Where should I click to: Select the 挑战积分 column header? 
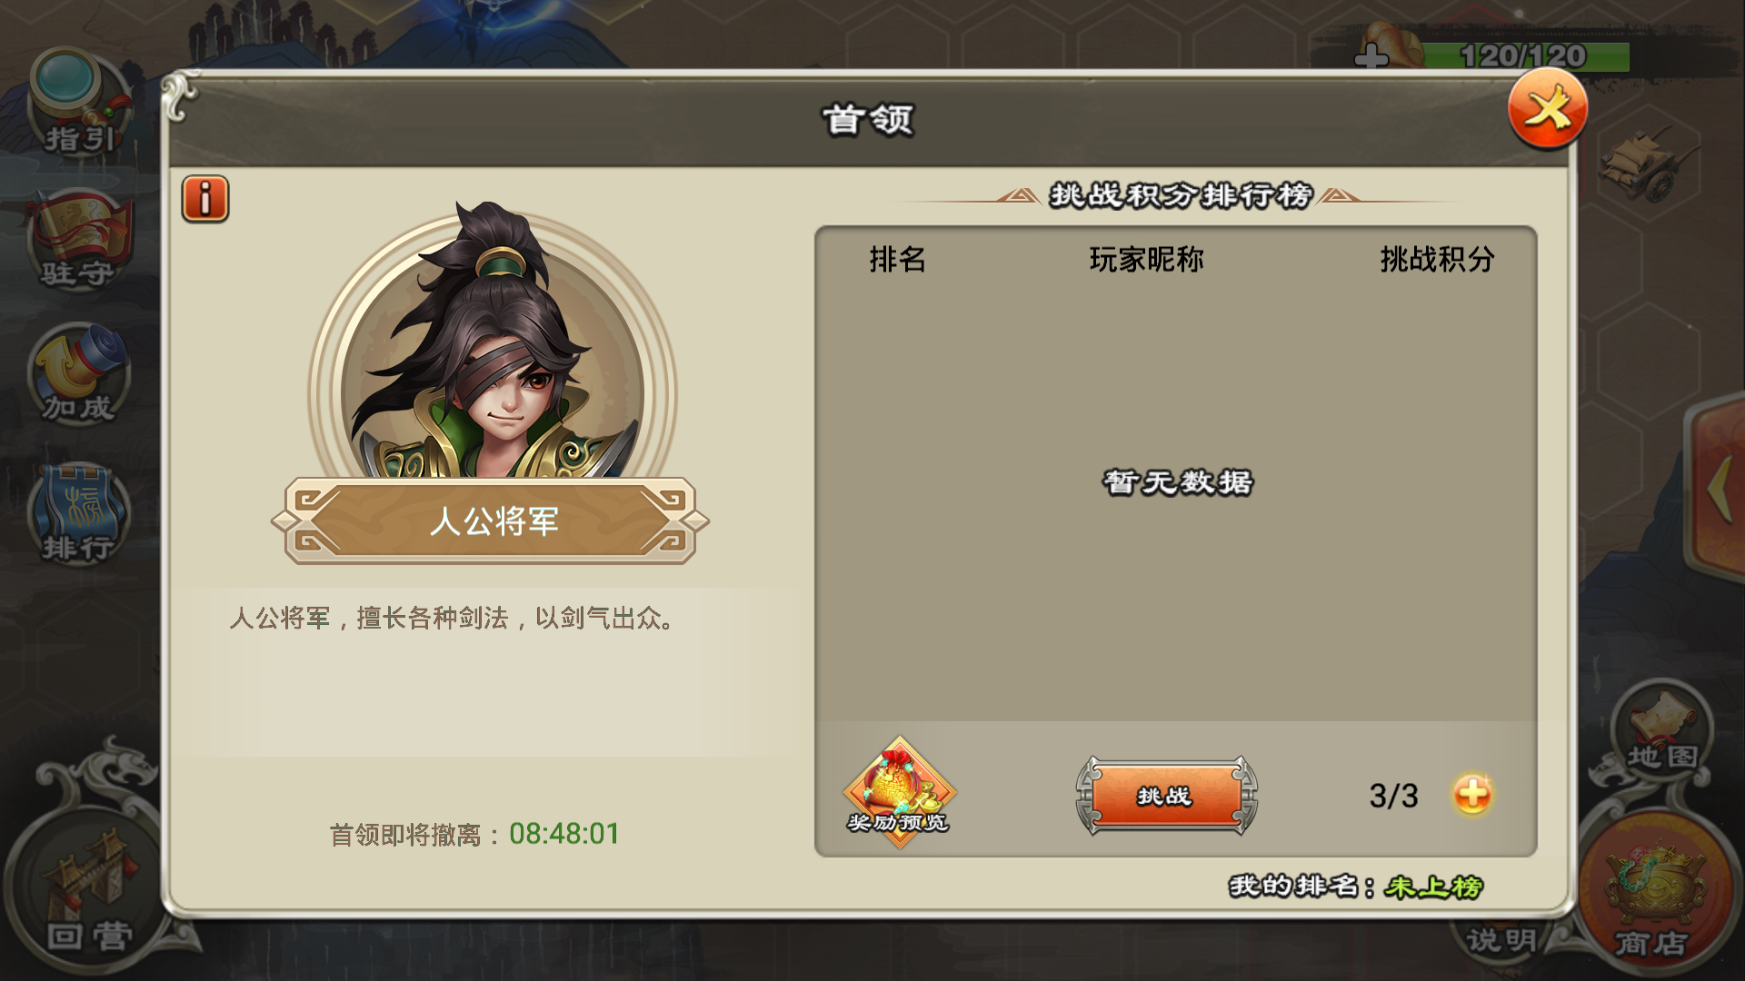1437,260
